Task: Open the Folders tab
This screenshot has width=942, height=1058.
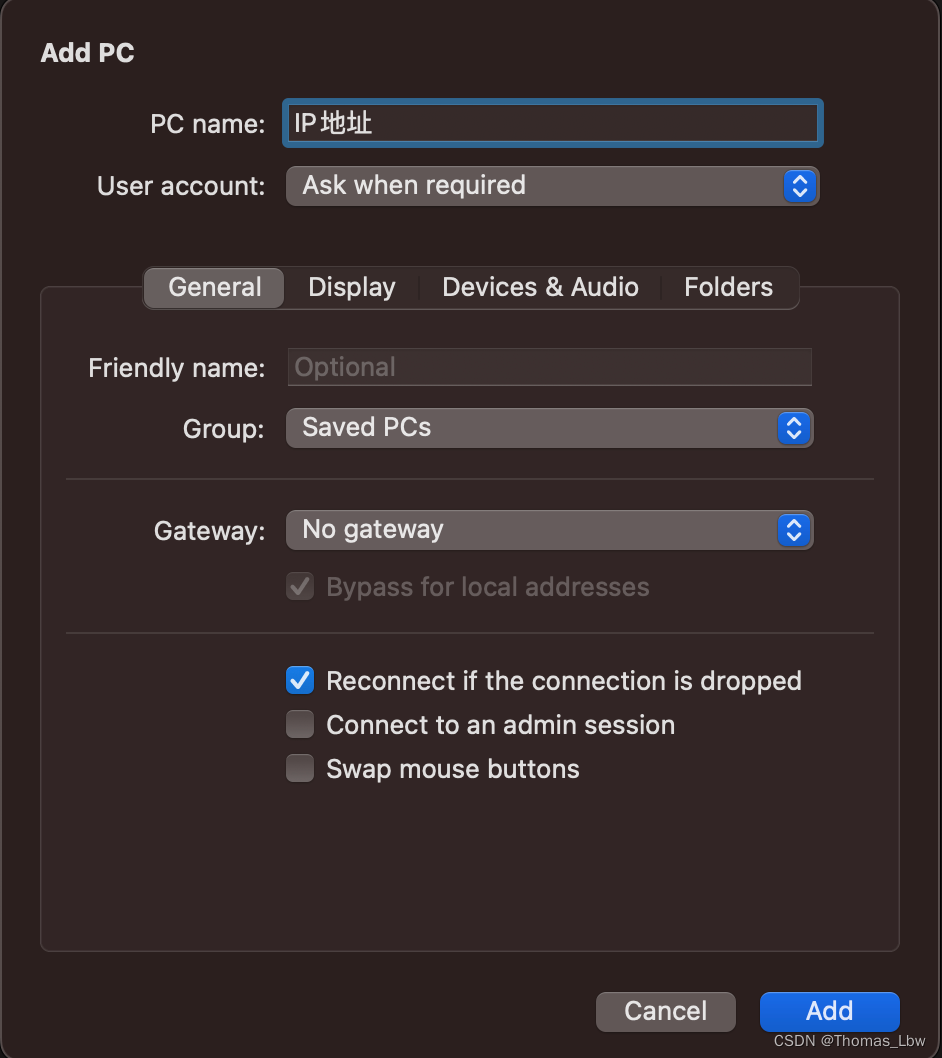Action: [728, 288]
